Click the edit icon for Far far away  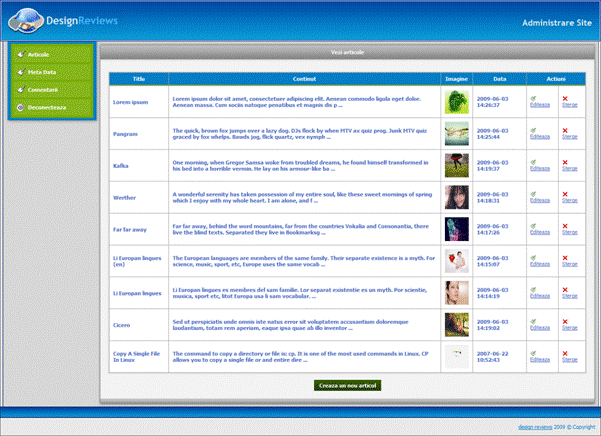533,225
